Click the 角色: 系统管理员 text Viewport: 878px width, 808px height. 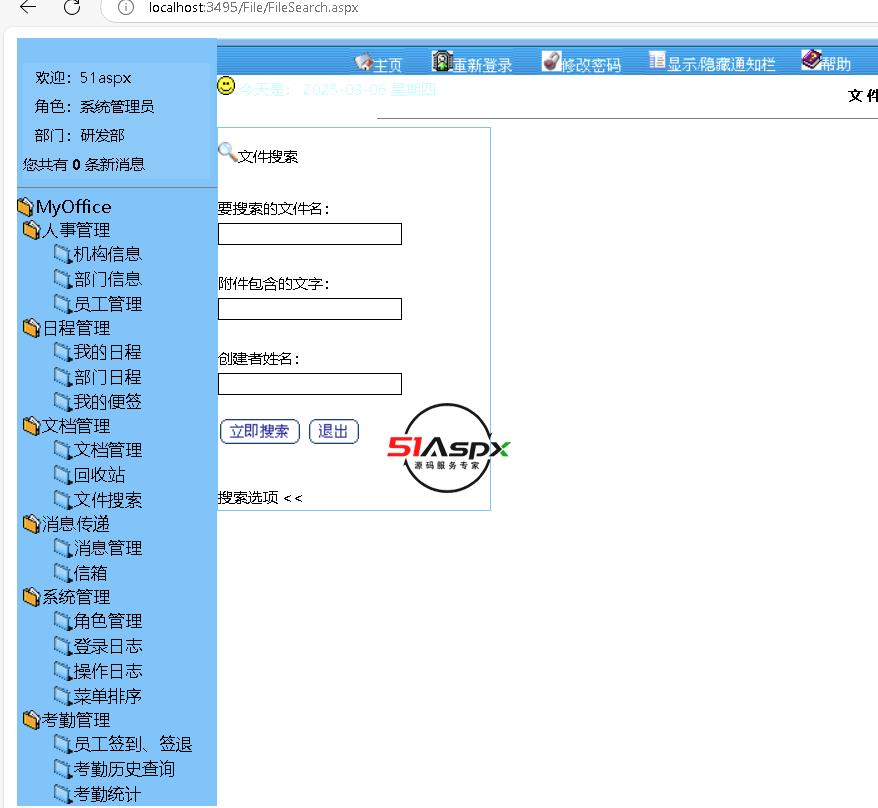[94, 106]
